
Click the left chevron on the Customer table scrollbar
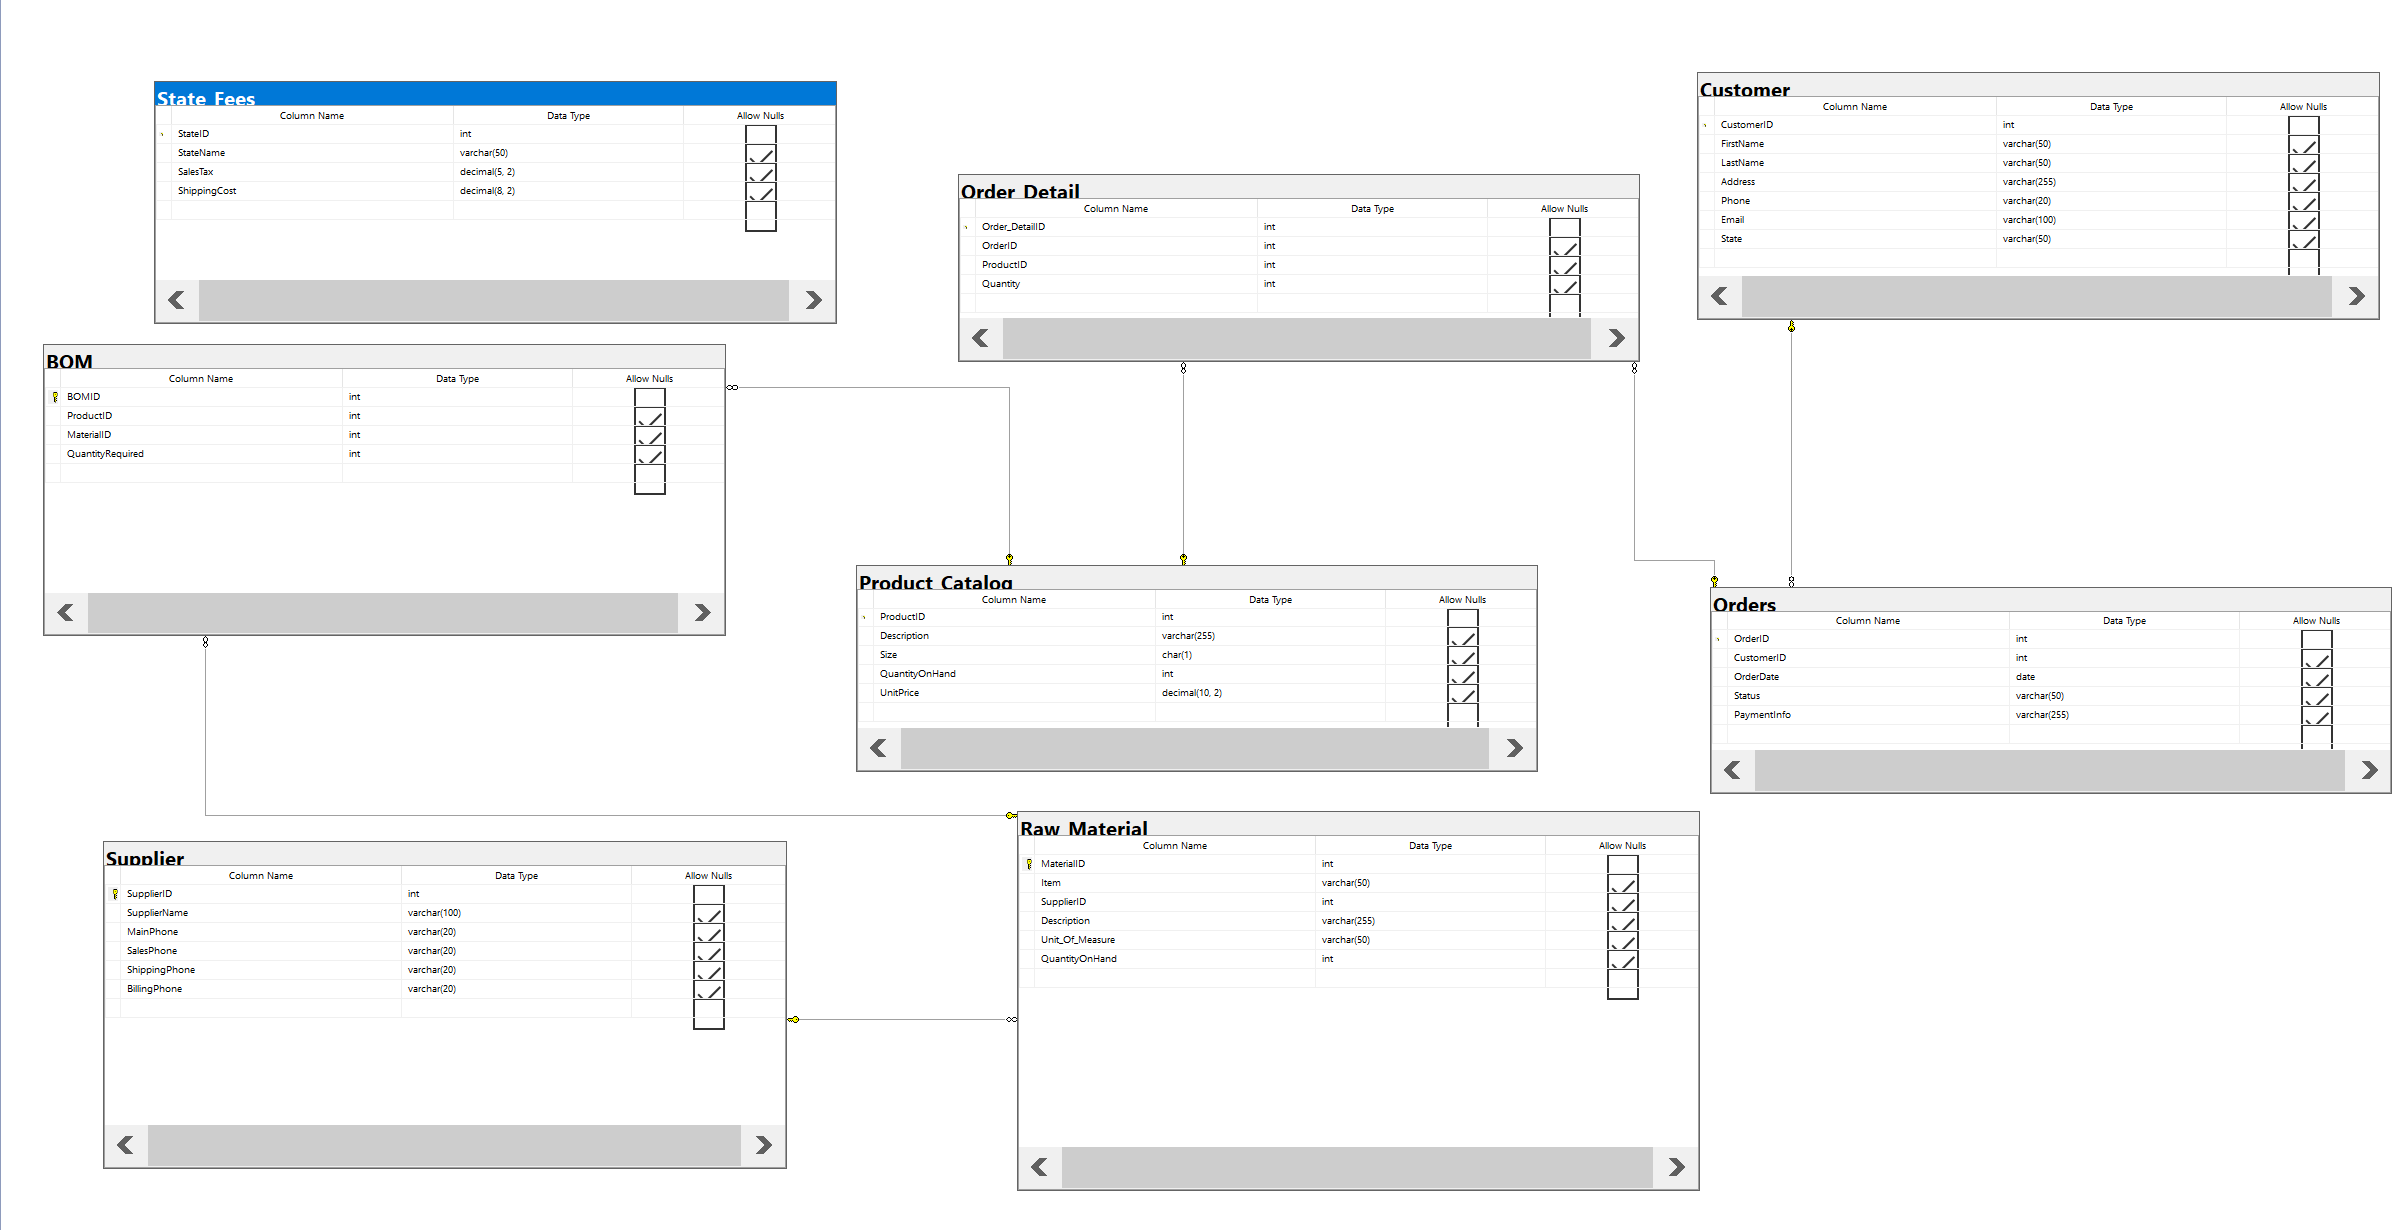coord(1719,295)
